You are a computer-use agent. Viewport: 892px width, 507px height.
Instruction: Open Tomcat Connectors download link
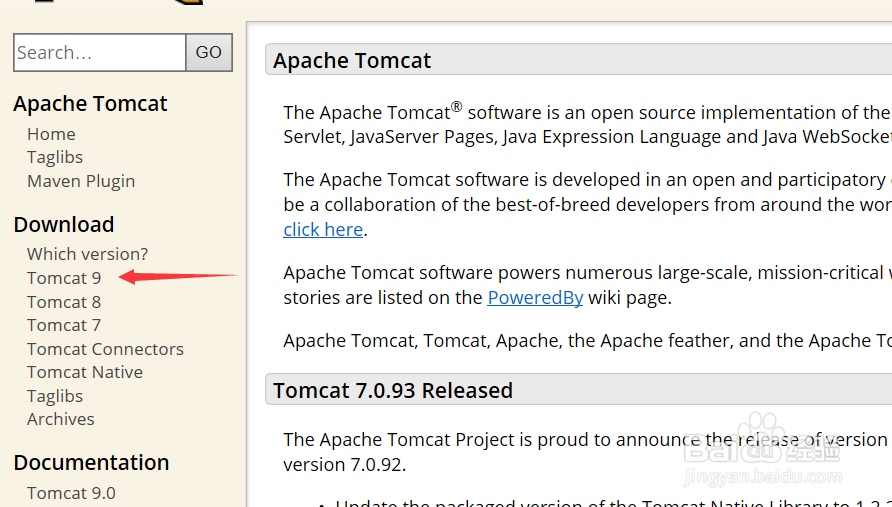click(x=105, y=349)
